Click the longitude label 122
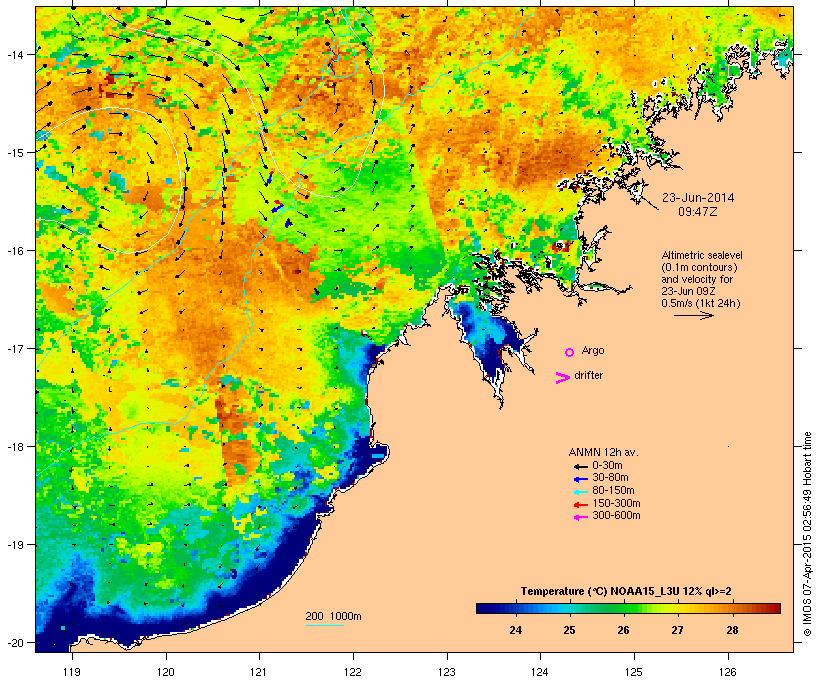The height and width of the screenshot is (680, 820). pos(353,672)
